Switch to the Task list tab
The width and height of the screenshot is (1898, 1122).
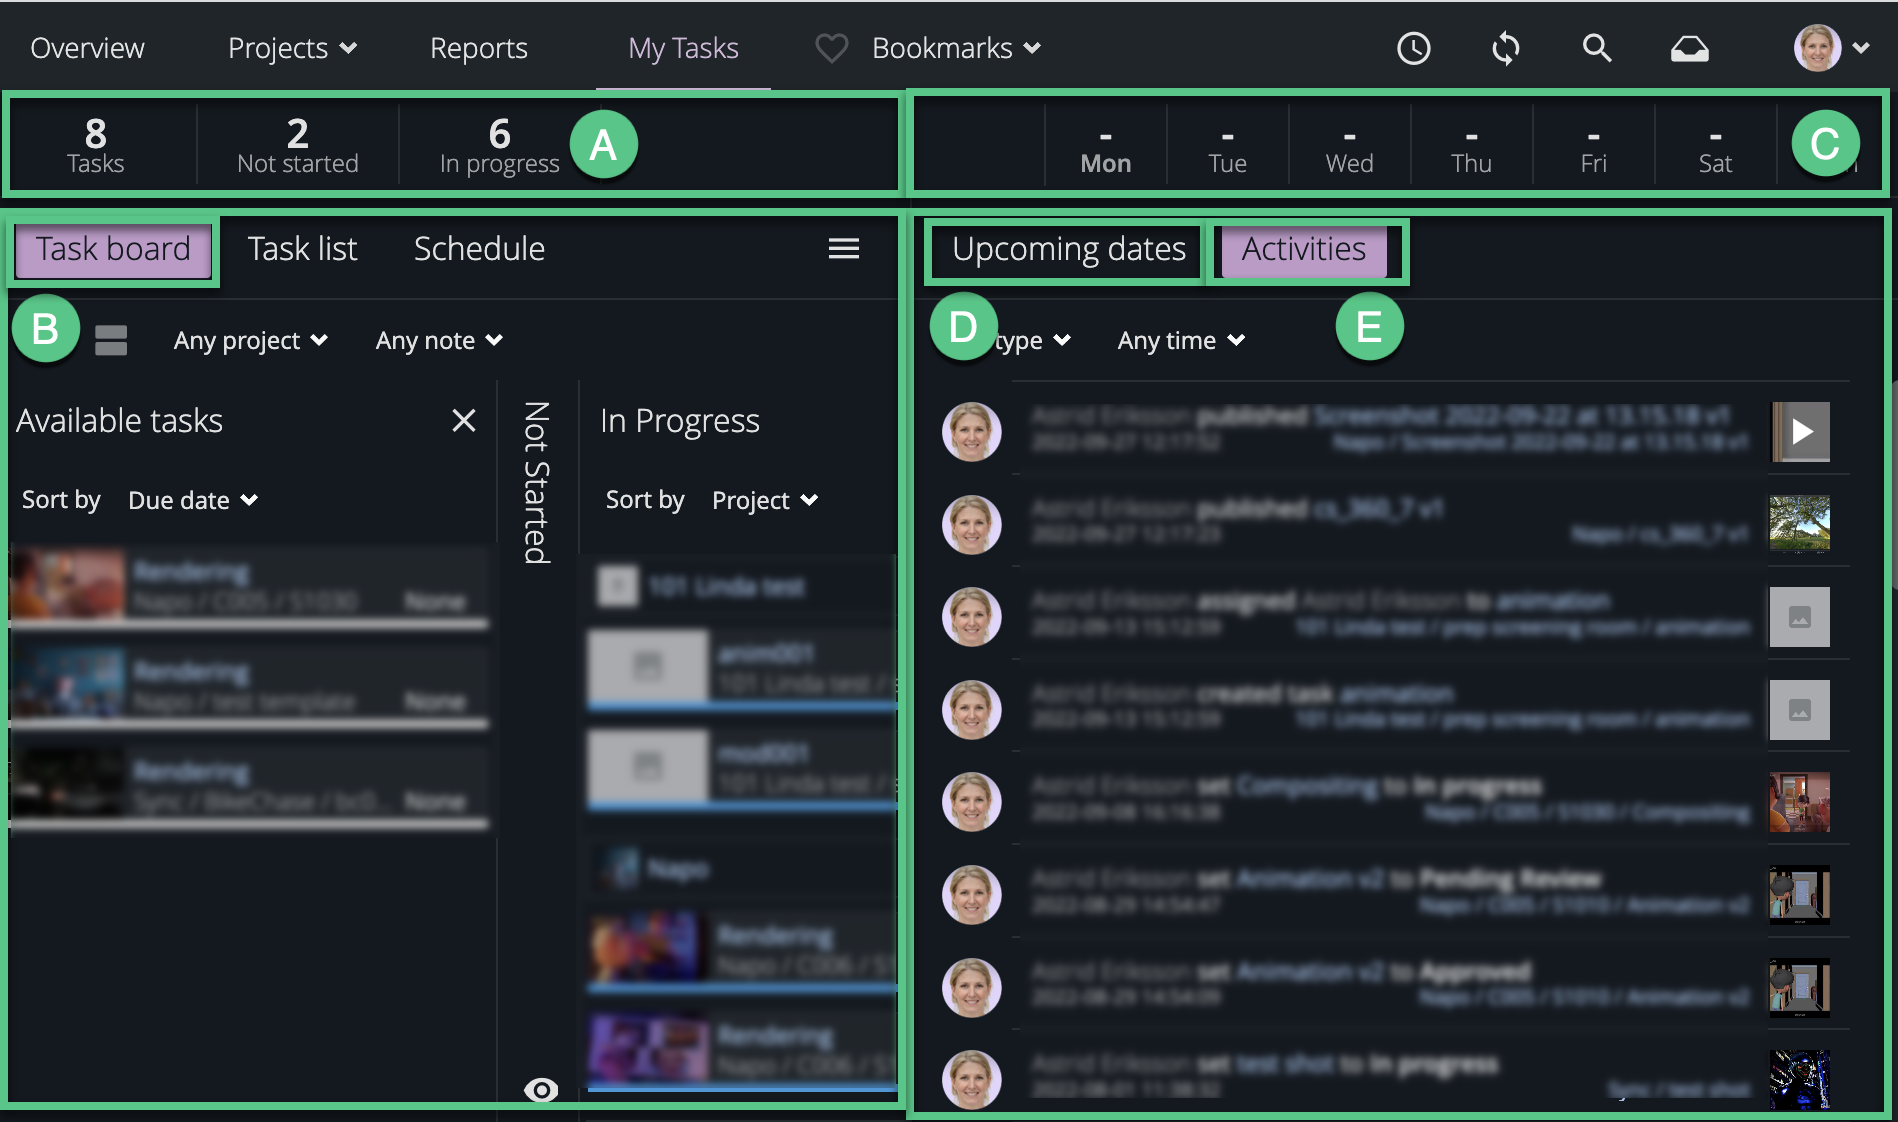click(302, 248)
